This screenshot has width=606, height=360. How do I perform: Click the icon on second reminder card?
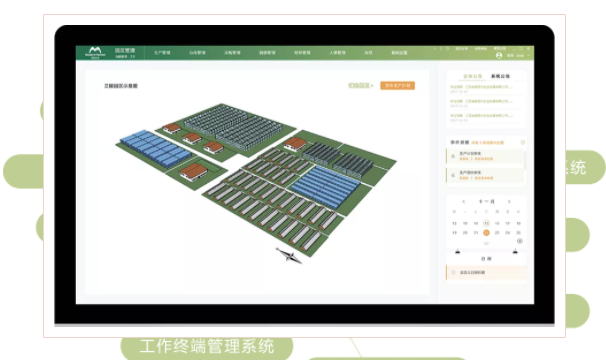pos(453,176)
